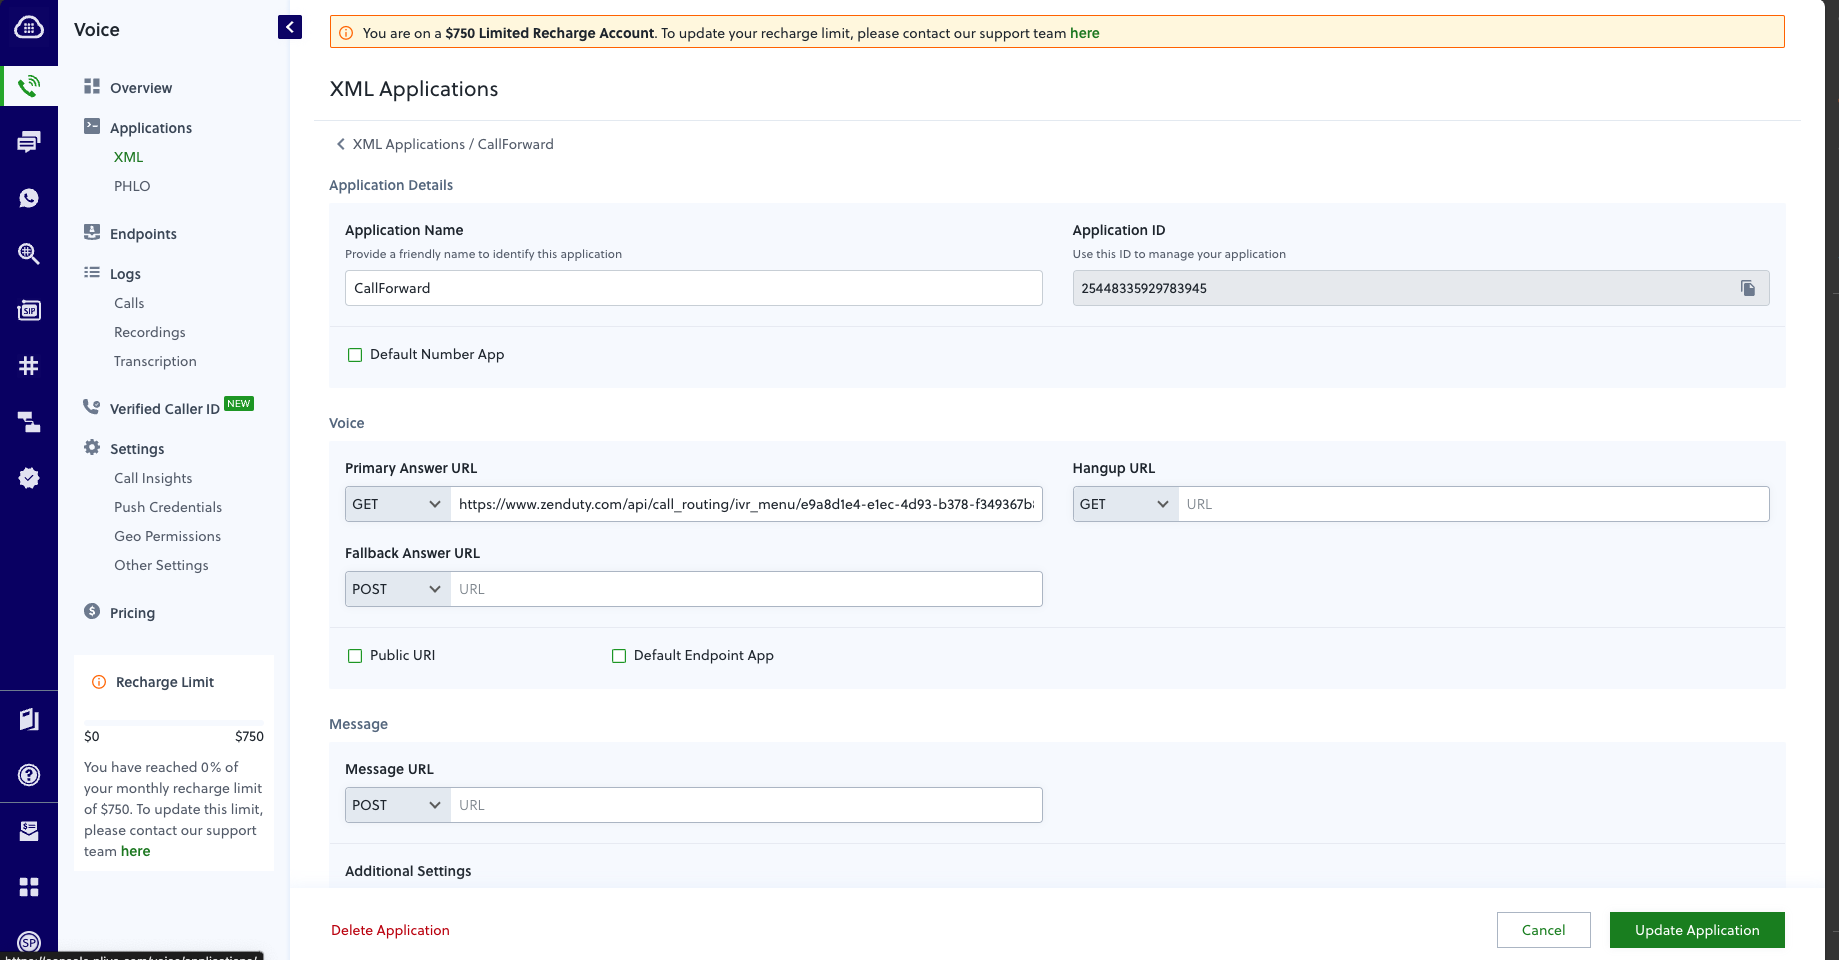Open the help question mark icon

(x=29, y=775)
